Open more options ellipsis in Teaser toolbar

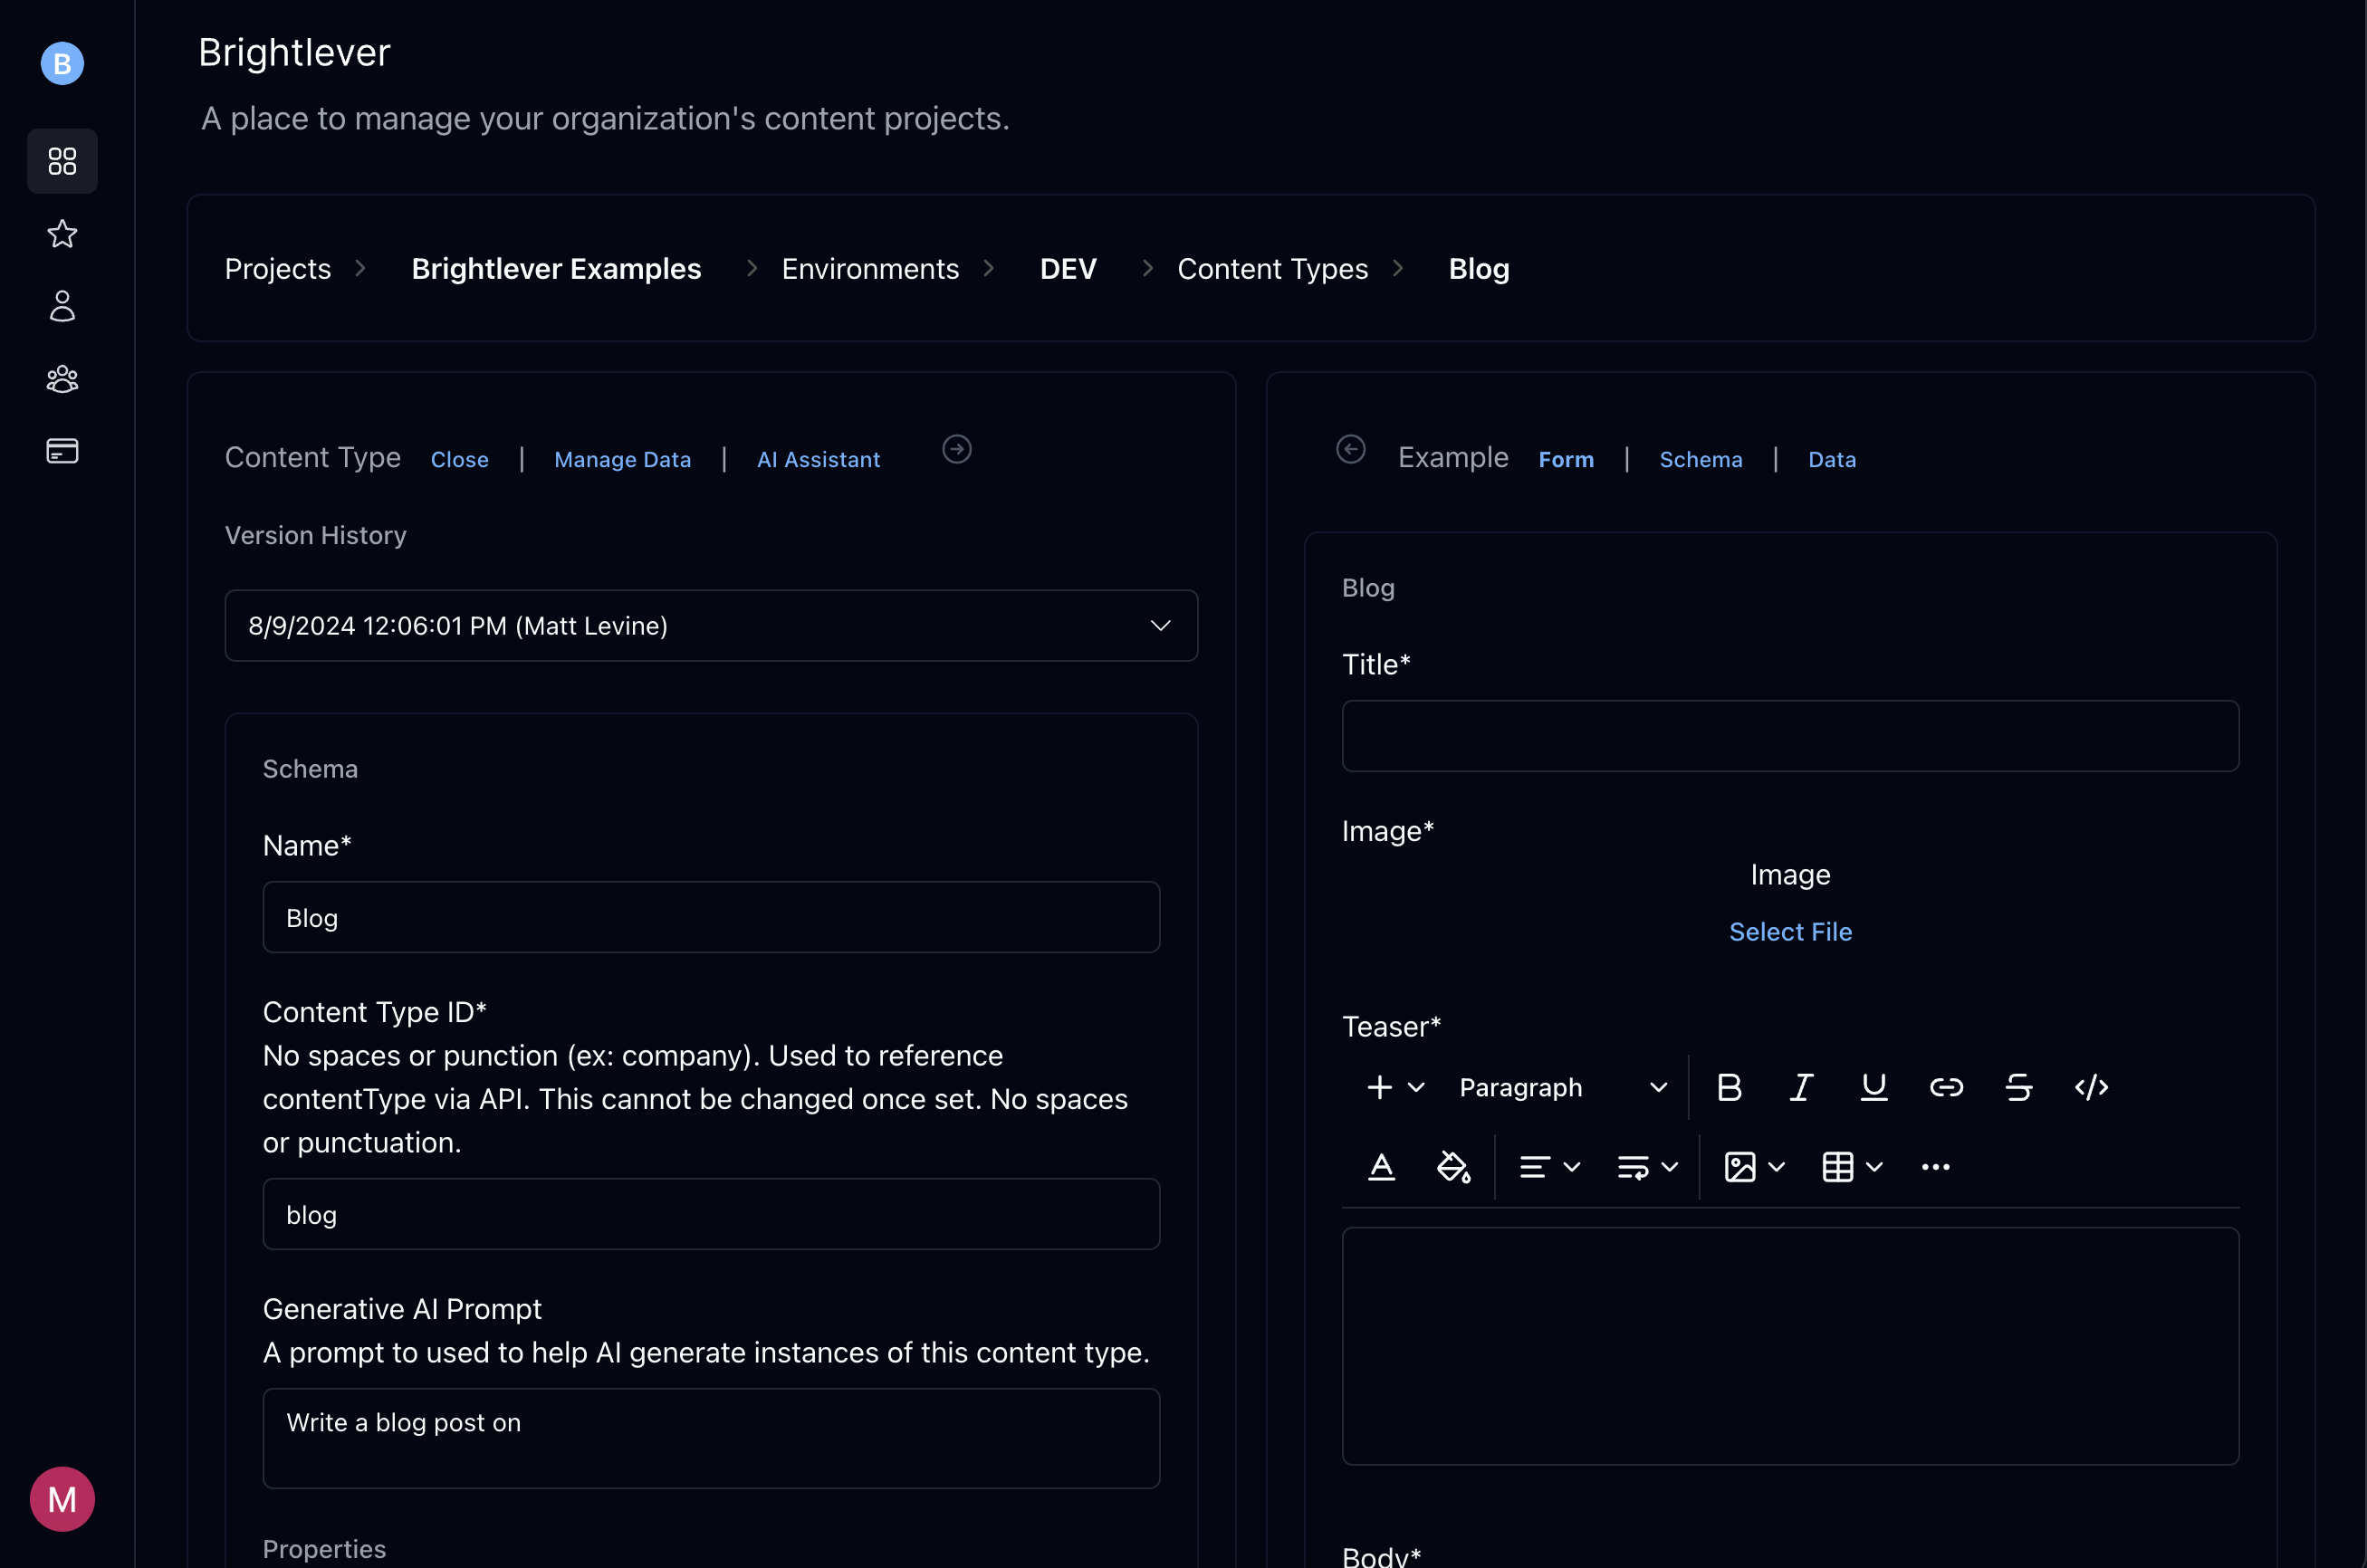pyautogui.click(x=1935, y=1167)
